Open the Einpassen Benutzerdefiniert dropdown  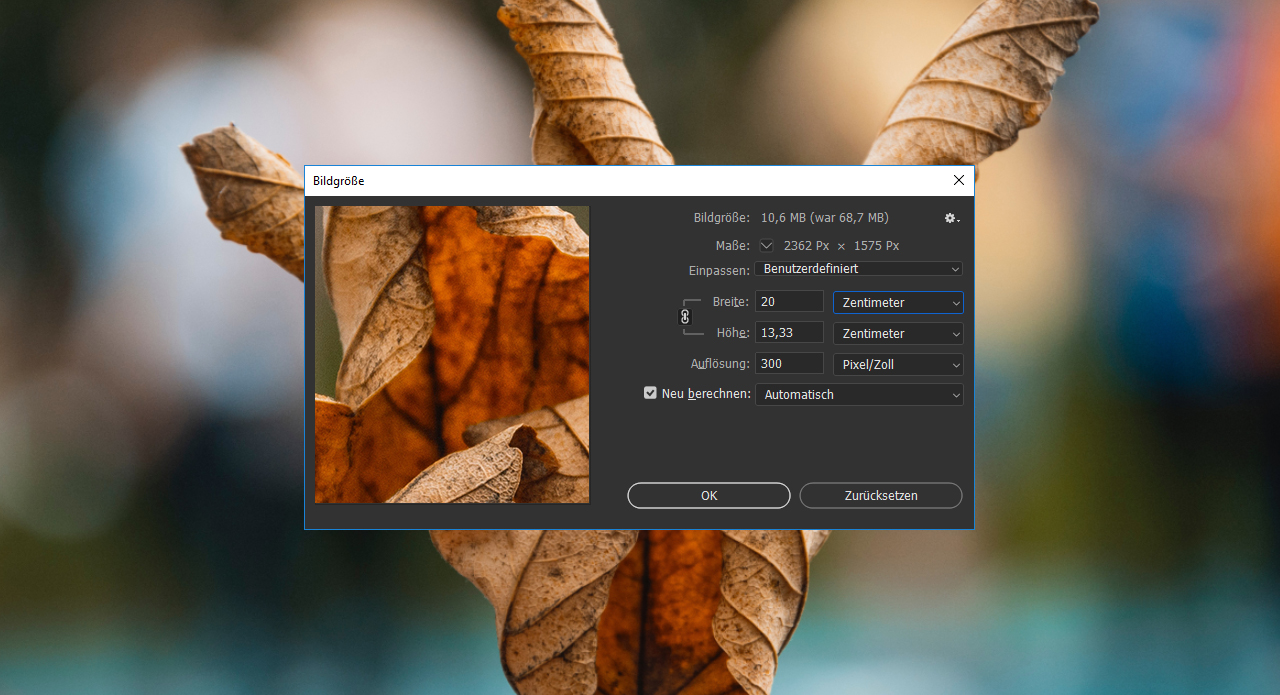858,269
